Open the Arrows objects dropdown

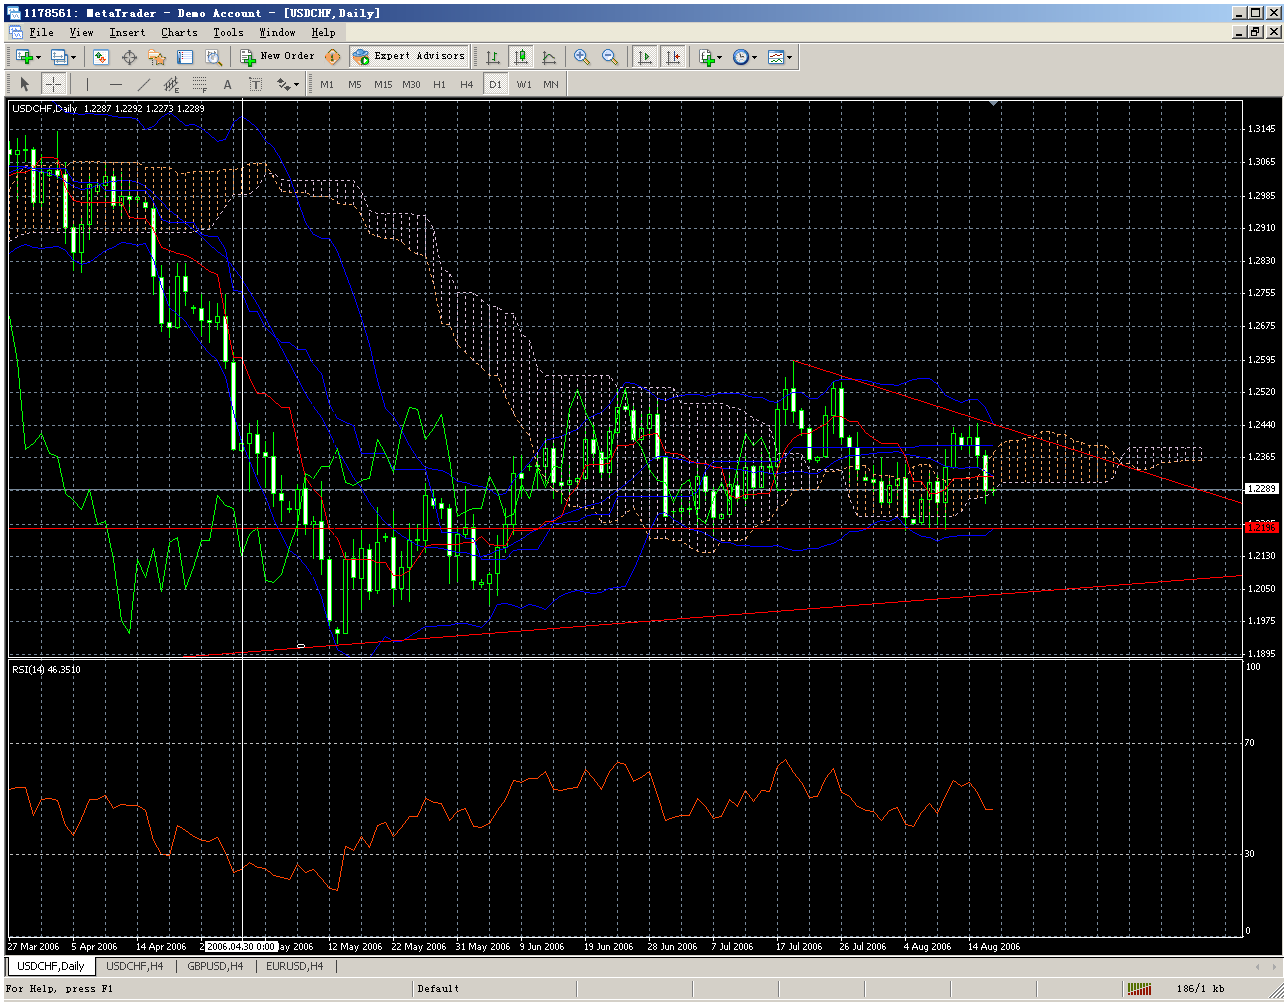(x=288, y=85)
